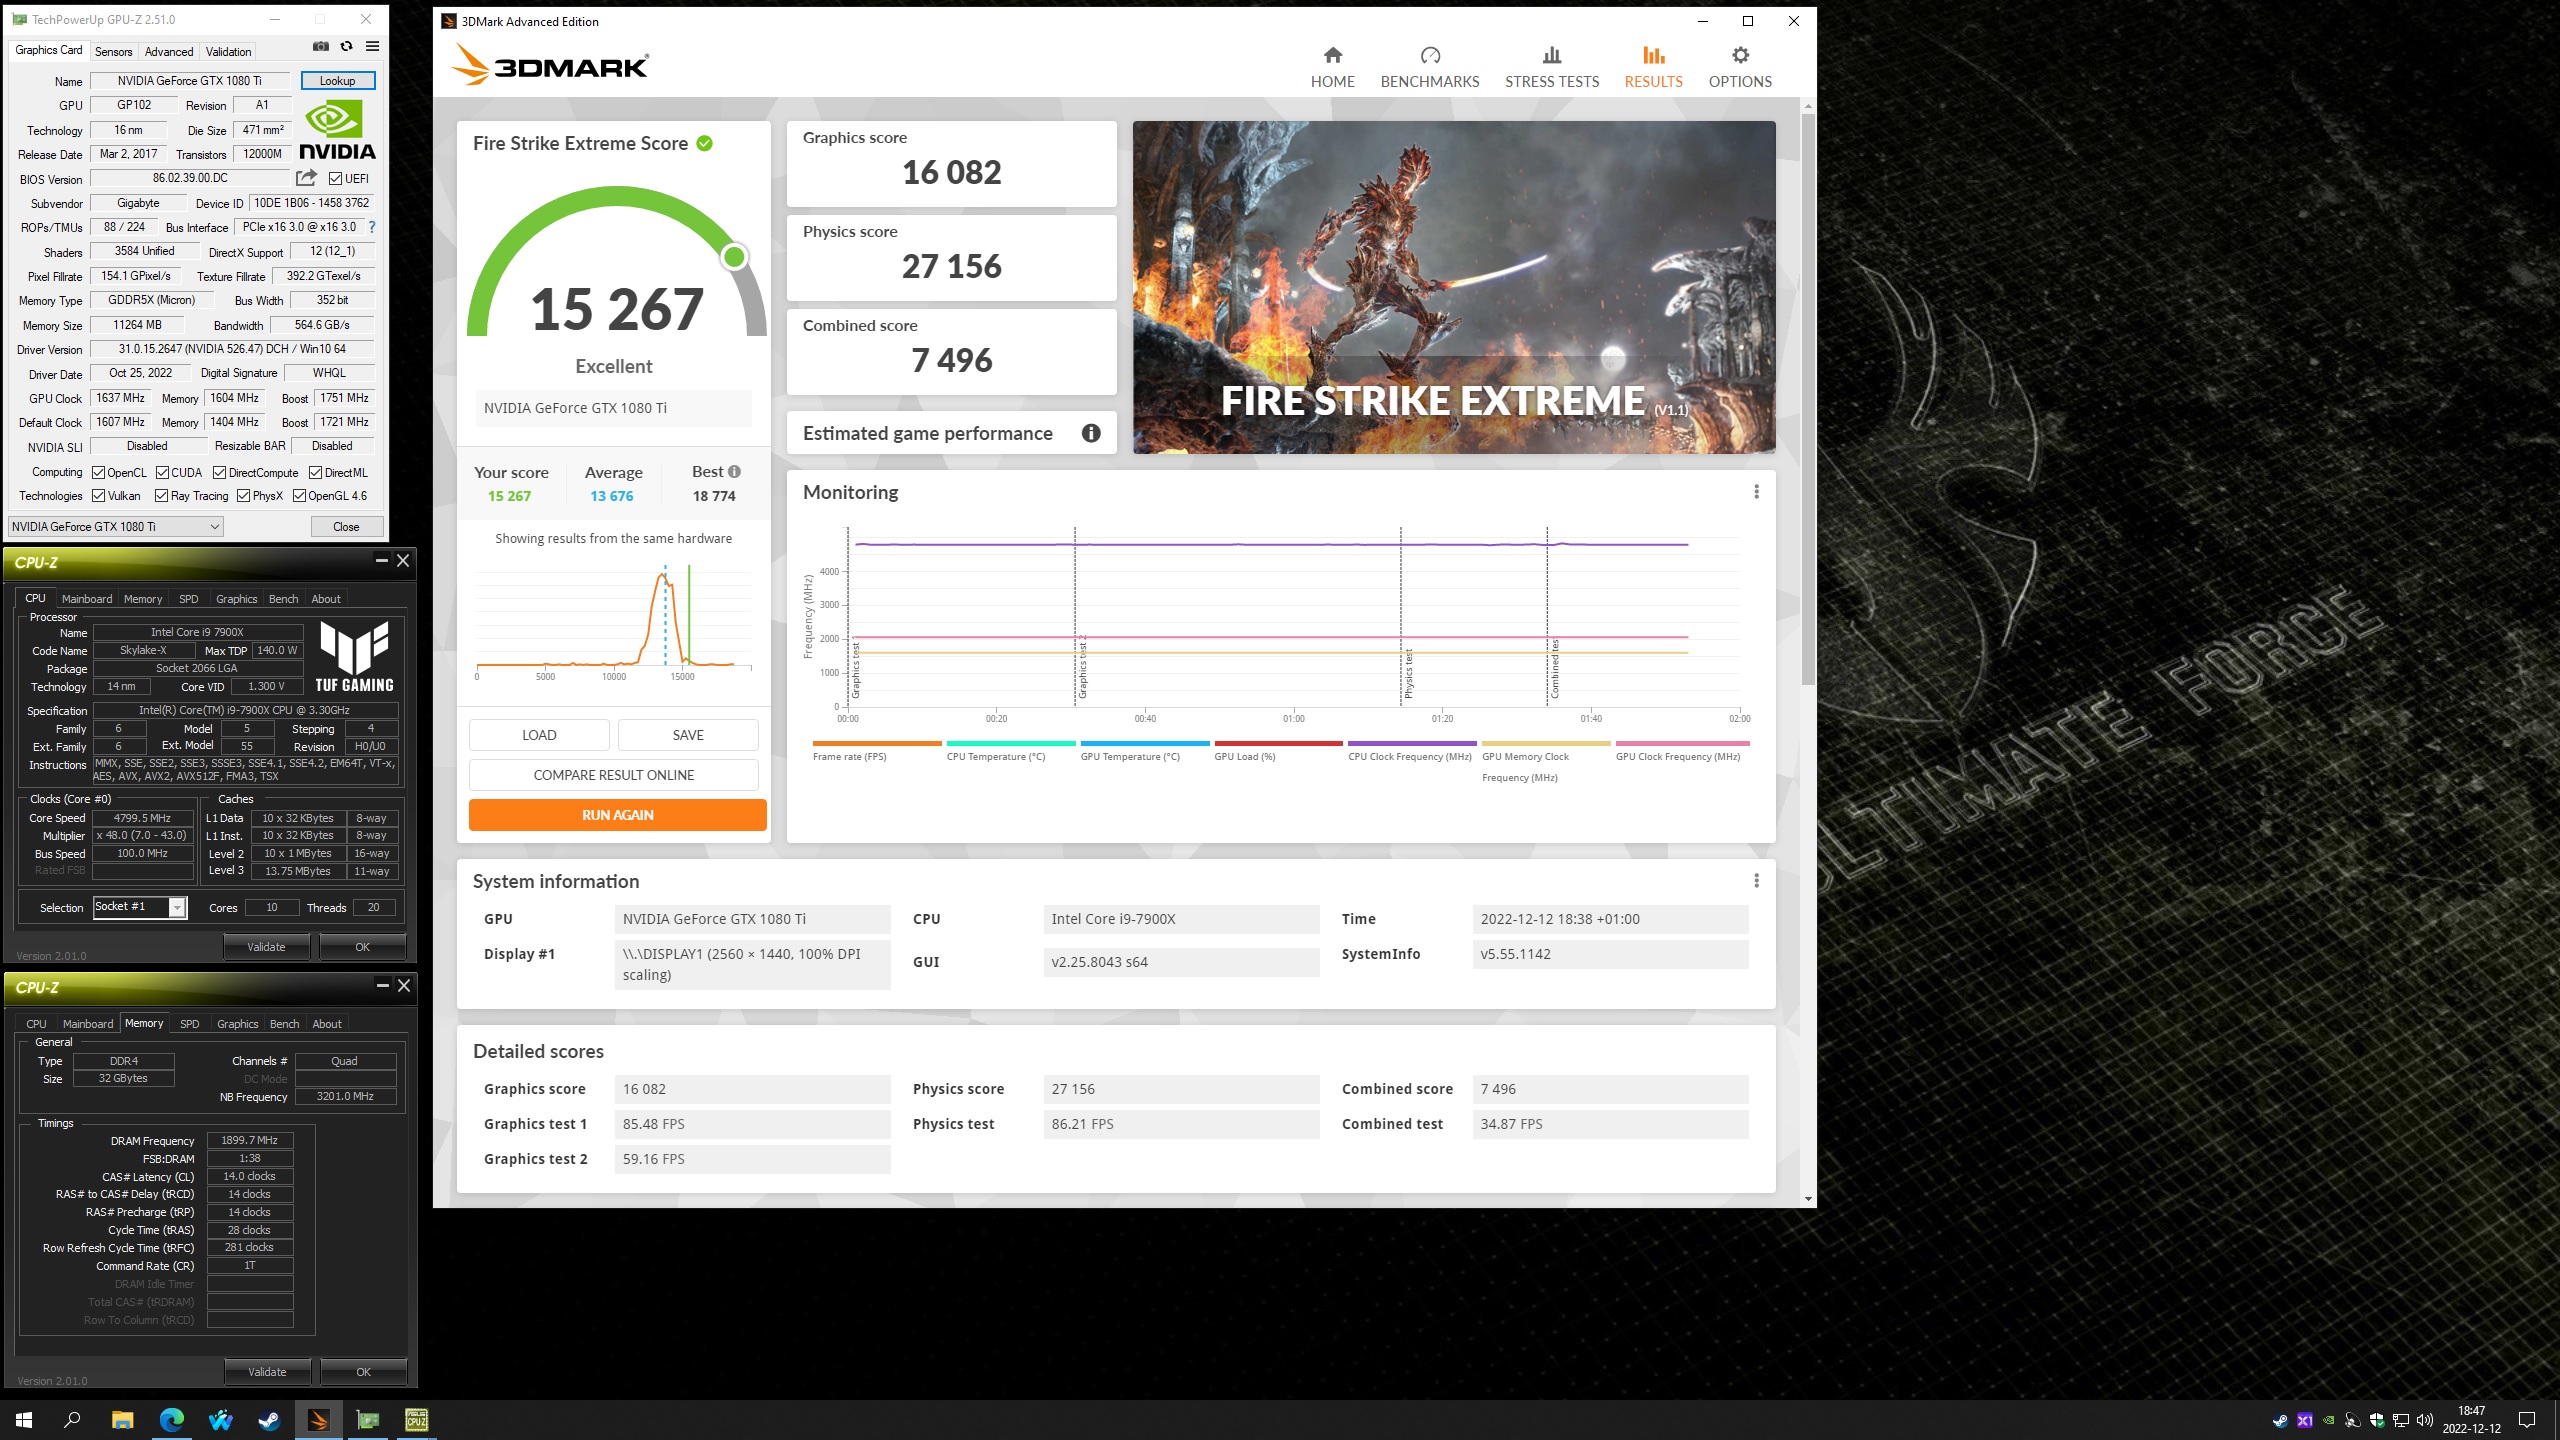Toggle the Ray Tracing checkbox
The width and height of the screenshot is (2560, 1440).
tap(161, 496)
